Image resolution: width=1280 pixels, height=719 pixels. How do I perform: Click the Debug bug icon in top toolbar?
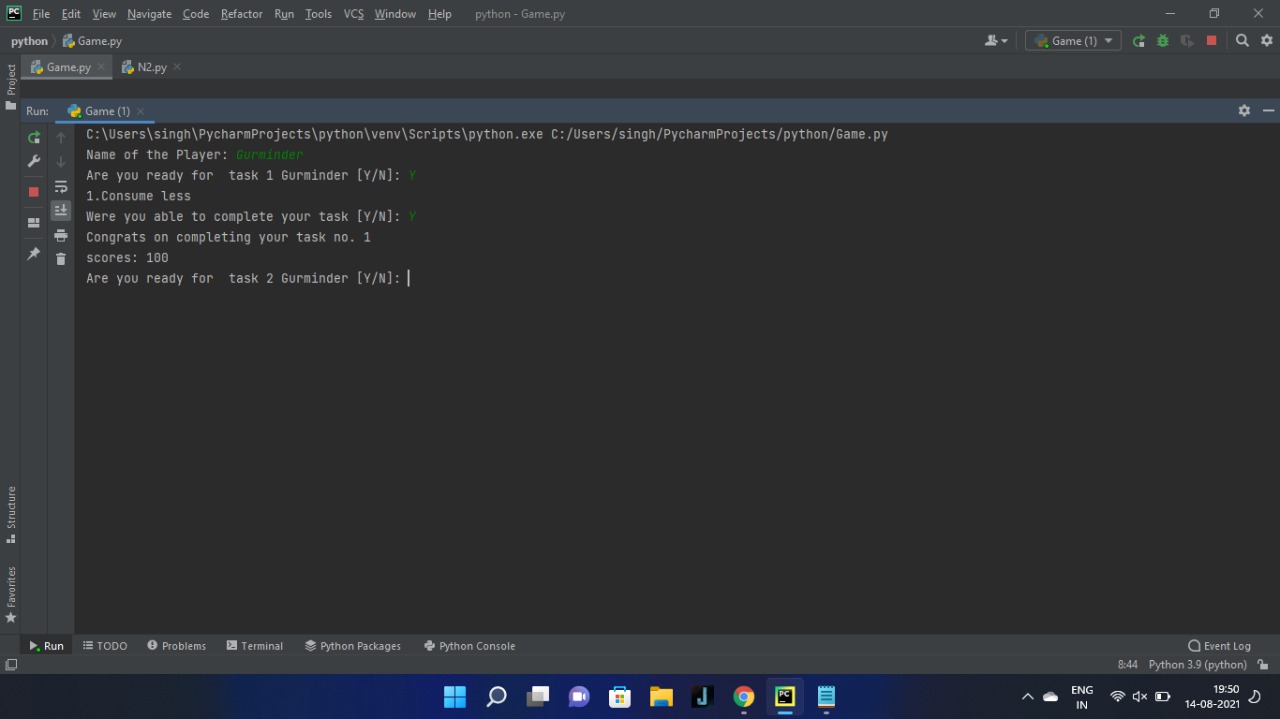coord(1162,41)
